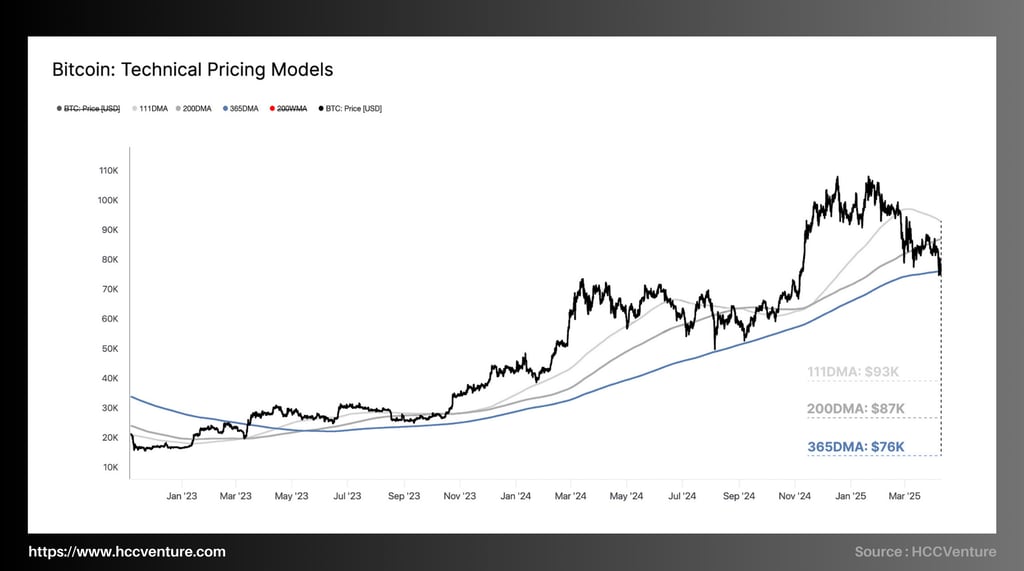Image resolution: width=1024 pixels, height=571 pixels.
Task: Click the Jan '23 x-axis label
Action: point(182,496)
